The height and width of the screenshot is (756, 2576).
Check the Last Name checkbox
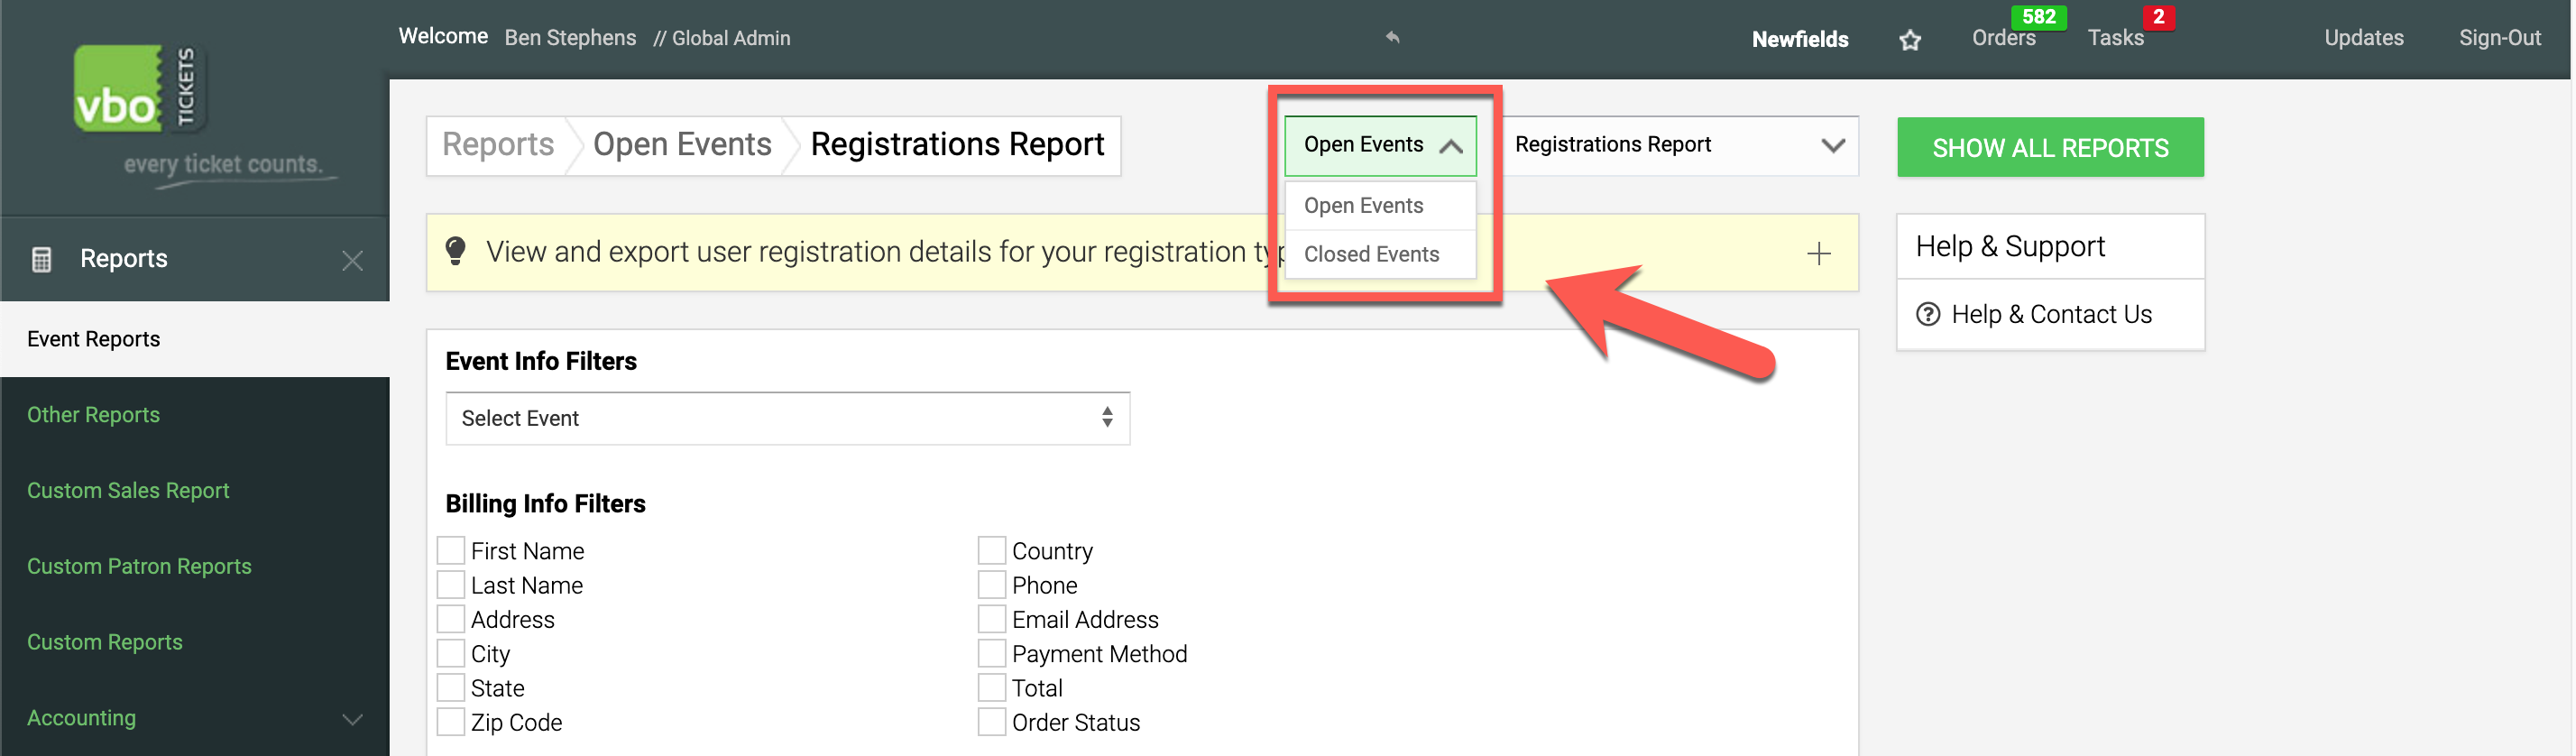[x=451, y=584]
